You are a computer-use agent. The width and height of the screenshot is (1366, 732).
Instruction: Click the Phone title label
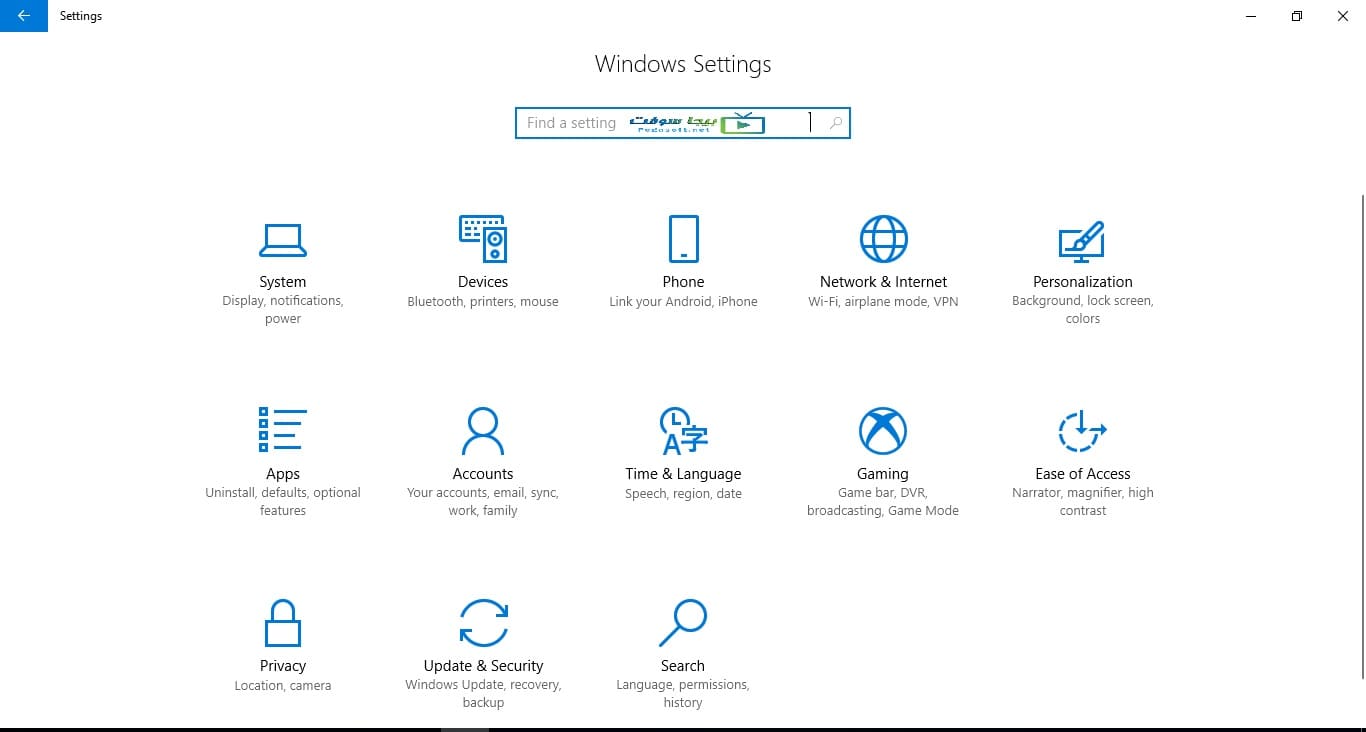click(683, 282)
